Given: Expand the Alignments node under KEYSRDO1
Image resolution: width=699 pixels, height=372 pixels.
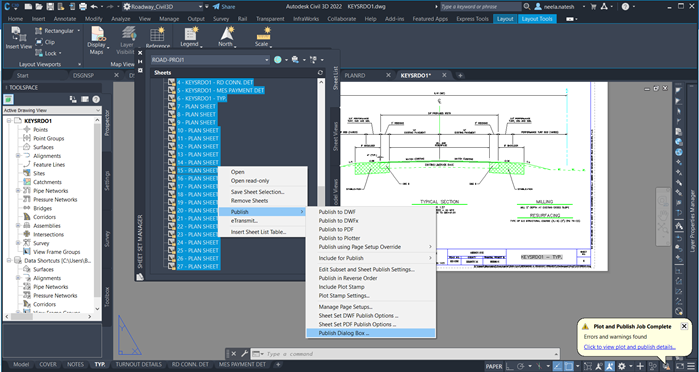Looking at the screenshot, I should tap(18, 156).
